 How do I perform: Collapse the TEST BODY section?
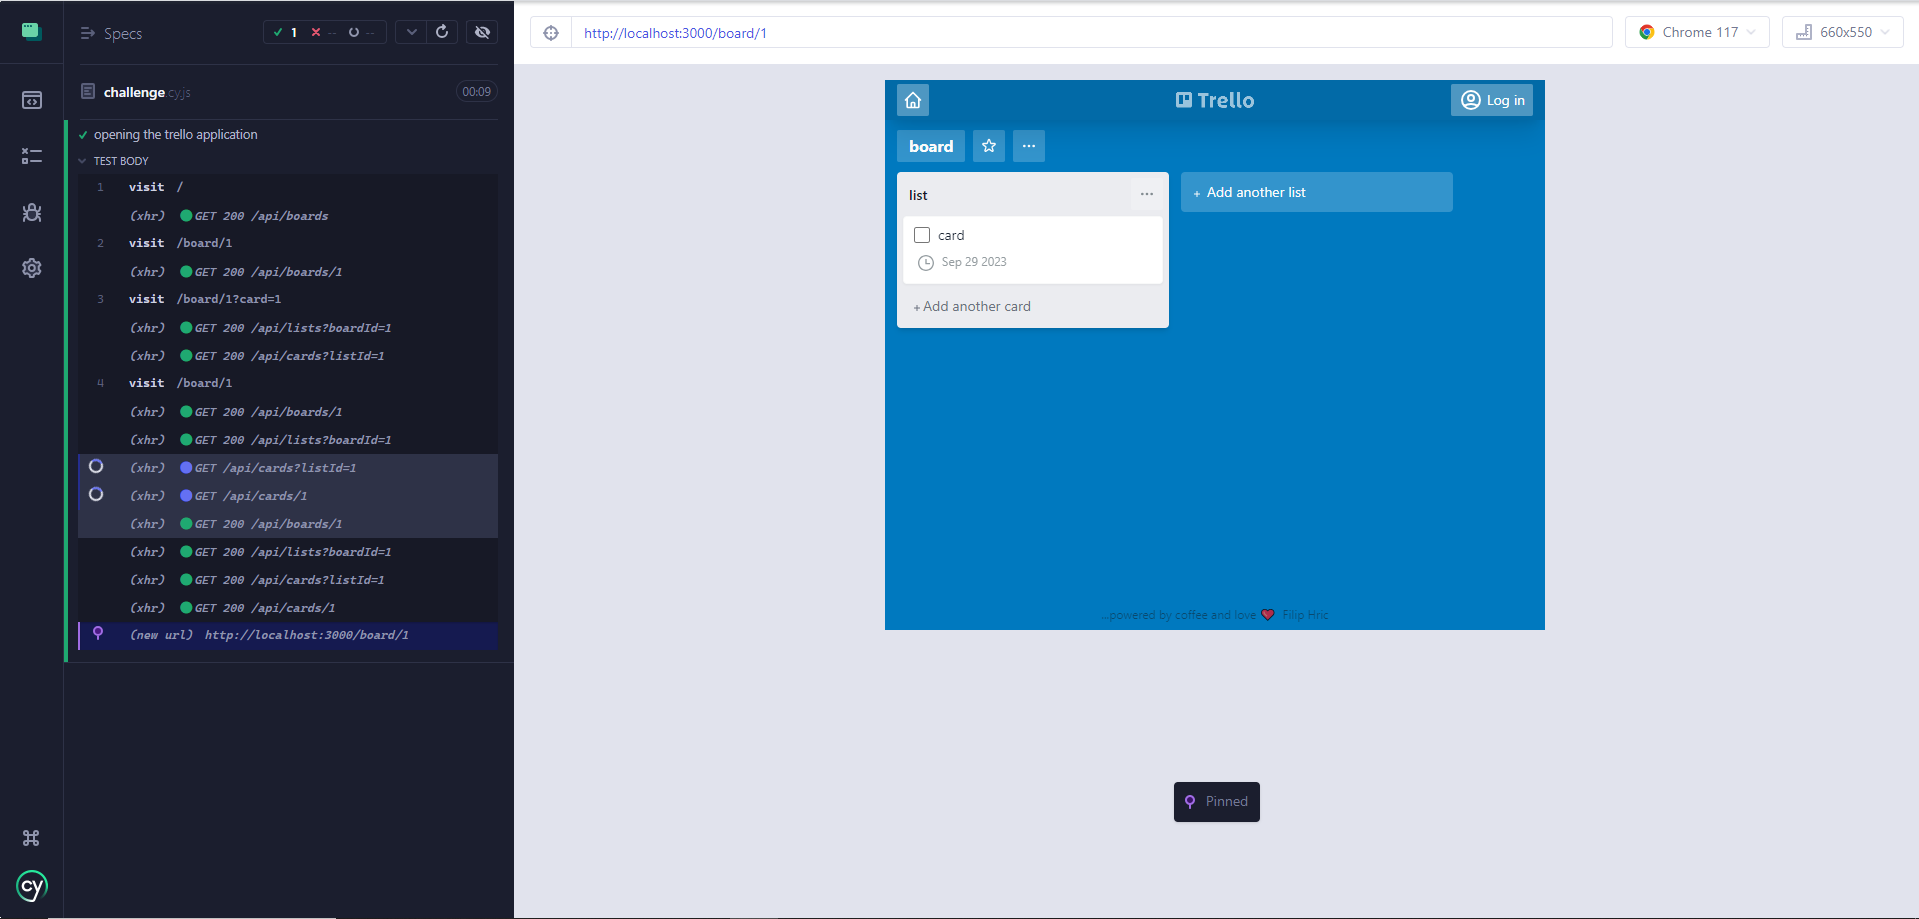pyautogui.click(x=83, y=161)
